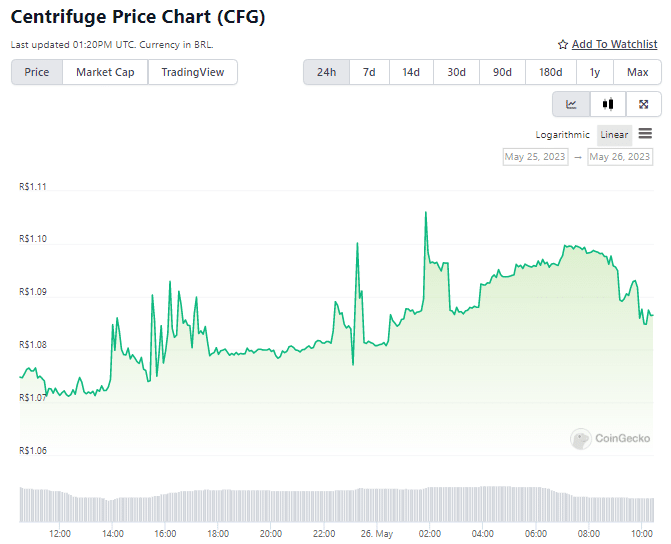Click the R$1.08 axis label
The image size is (671, 544).
pos(33,345)
